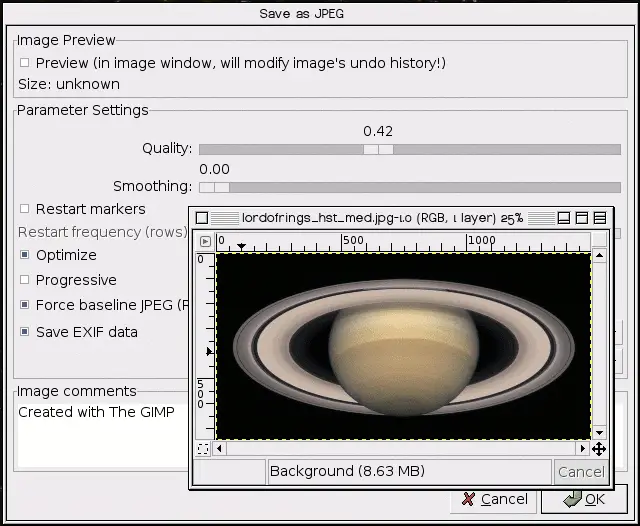Enable Preview in image window checkbox
Screen dimensions: 640x526
tap(25, 63)
